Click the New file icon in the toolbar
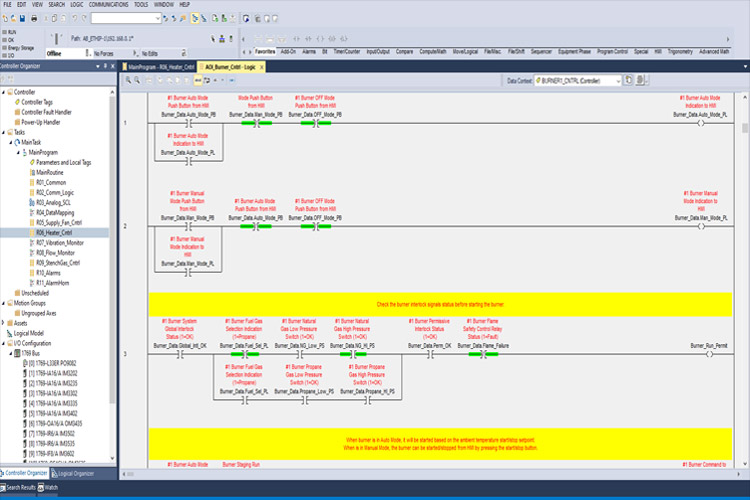Screen dimensions: 750x500 tap(7, 18)
